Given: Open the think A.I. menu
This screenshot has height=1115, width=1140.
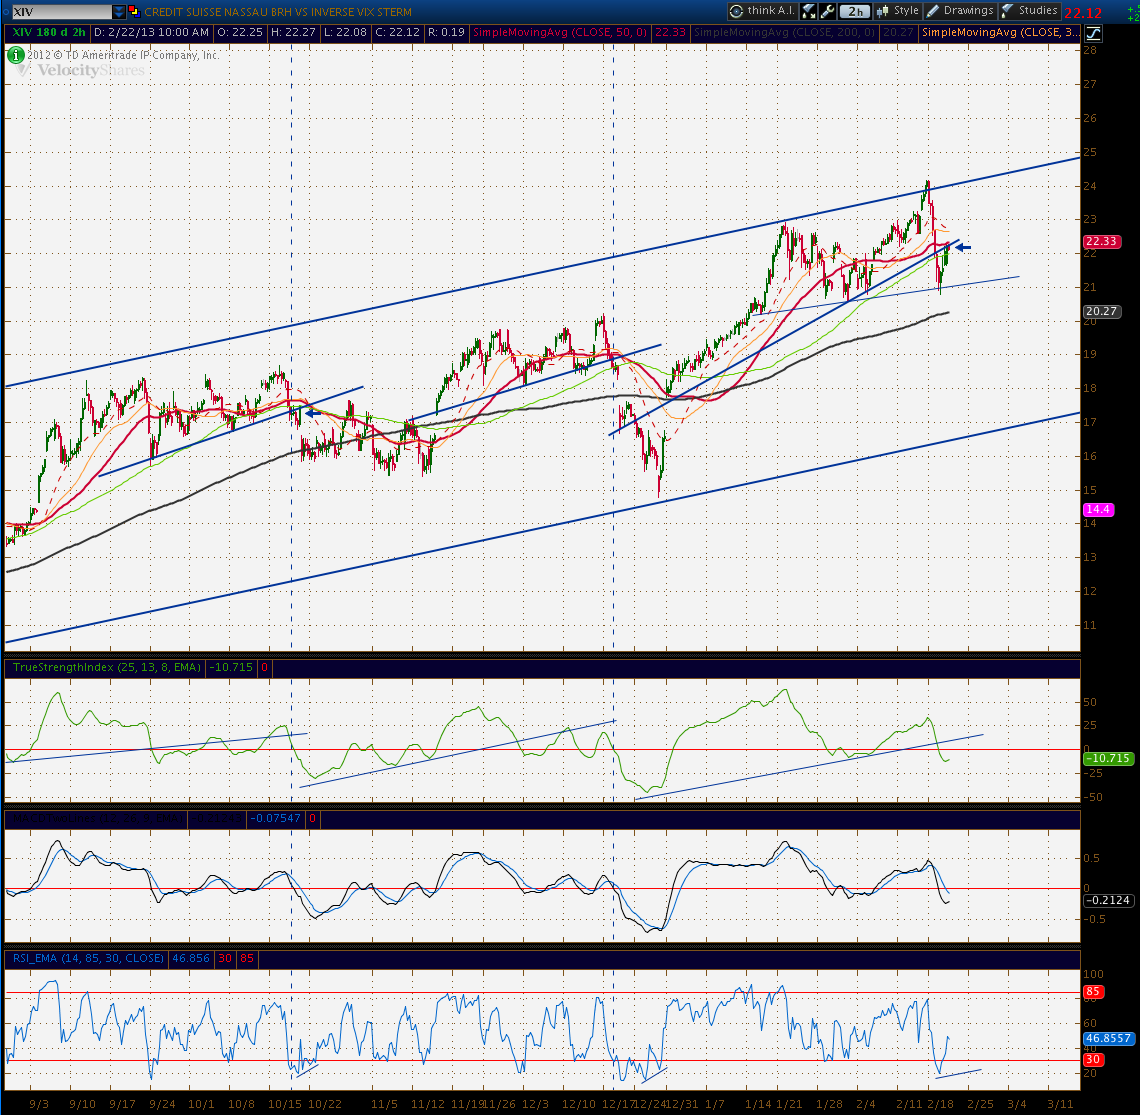Looking at the screenshot, I should (x=763, y=11).
